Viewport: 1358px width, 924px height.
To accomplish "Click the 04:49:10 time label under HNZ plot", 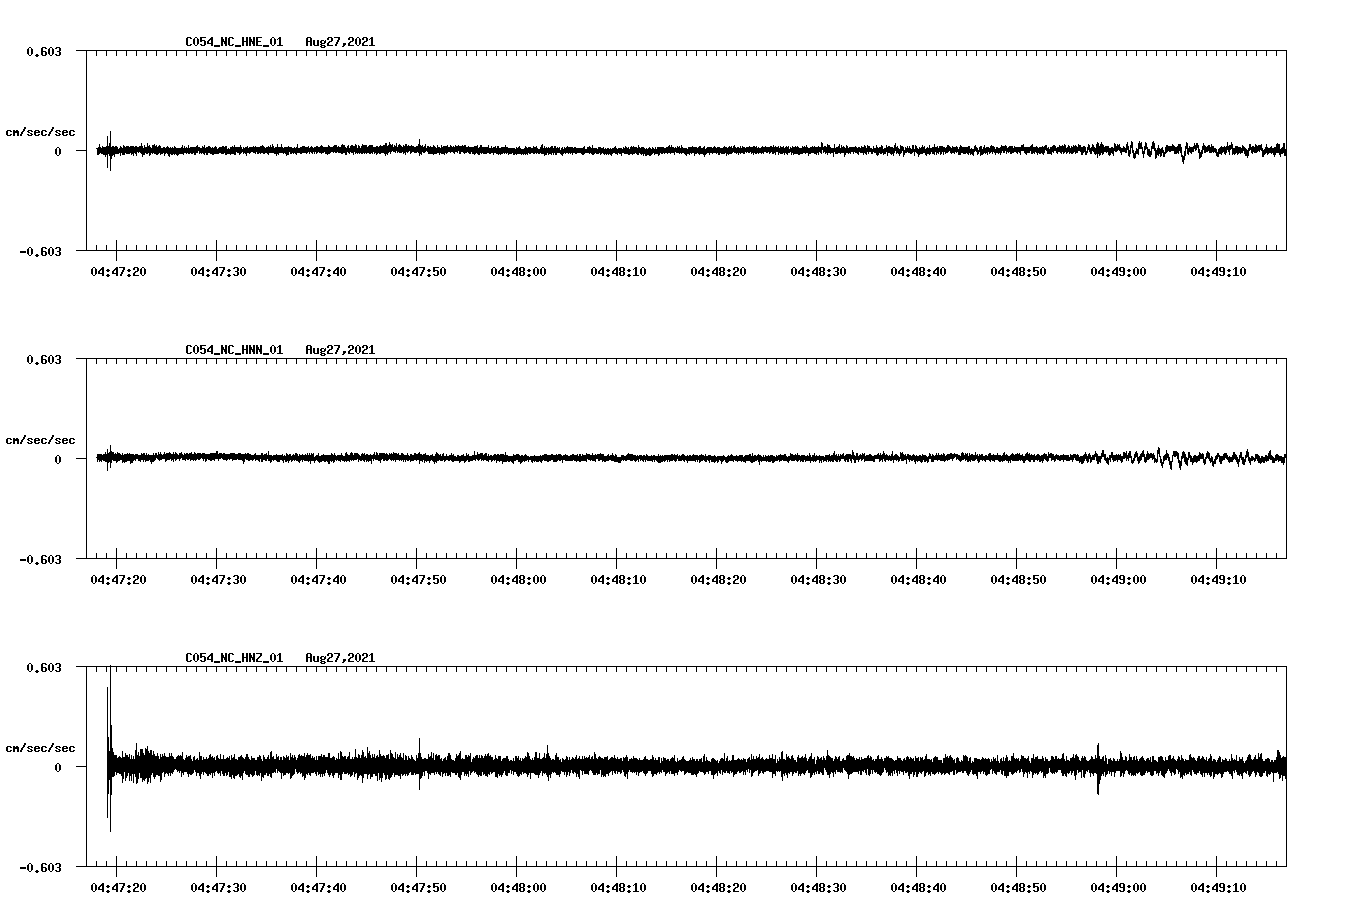I will (1218, 887).
